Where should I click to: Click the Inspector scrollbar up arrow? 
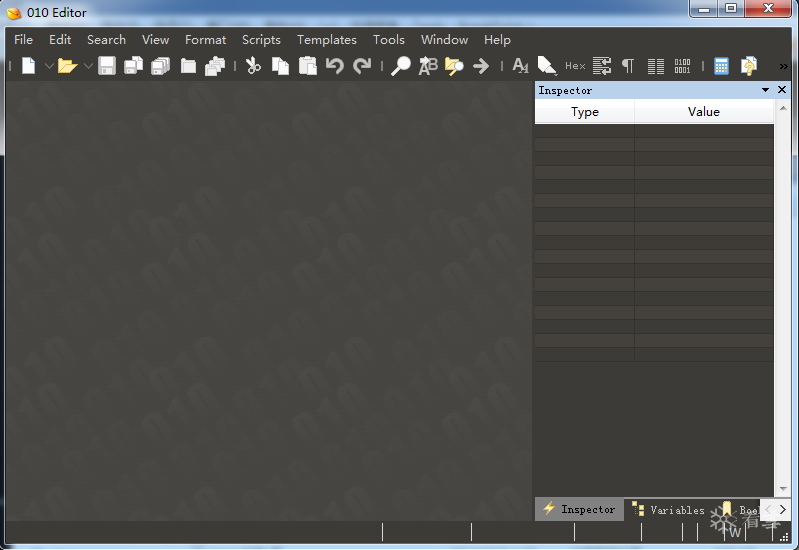point(783,108)
